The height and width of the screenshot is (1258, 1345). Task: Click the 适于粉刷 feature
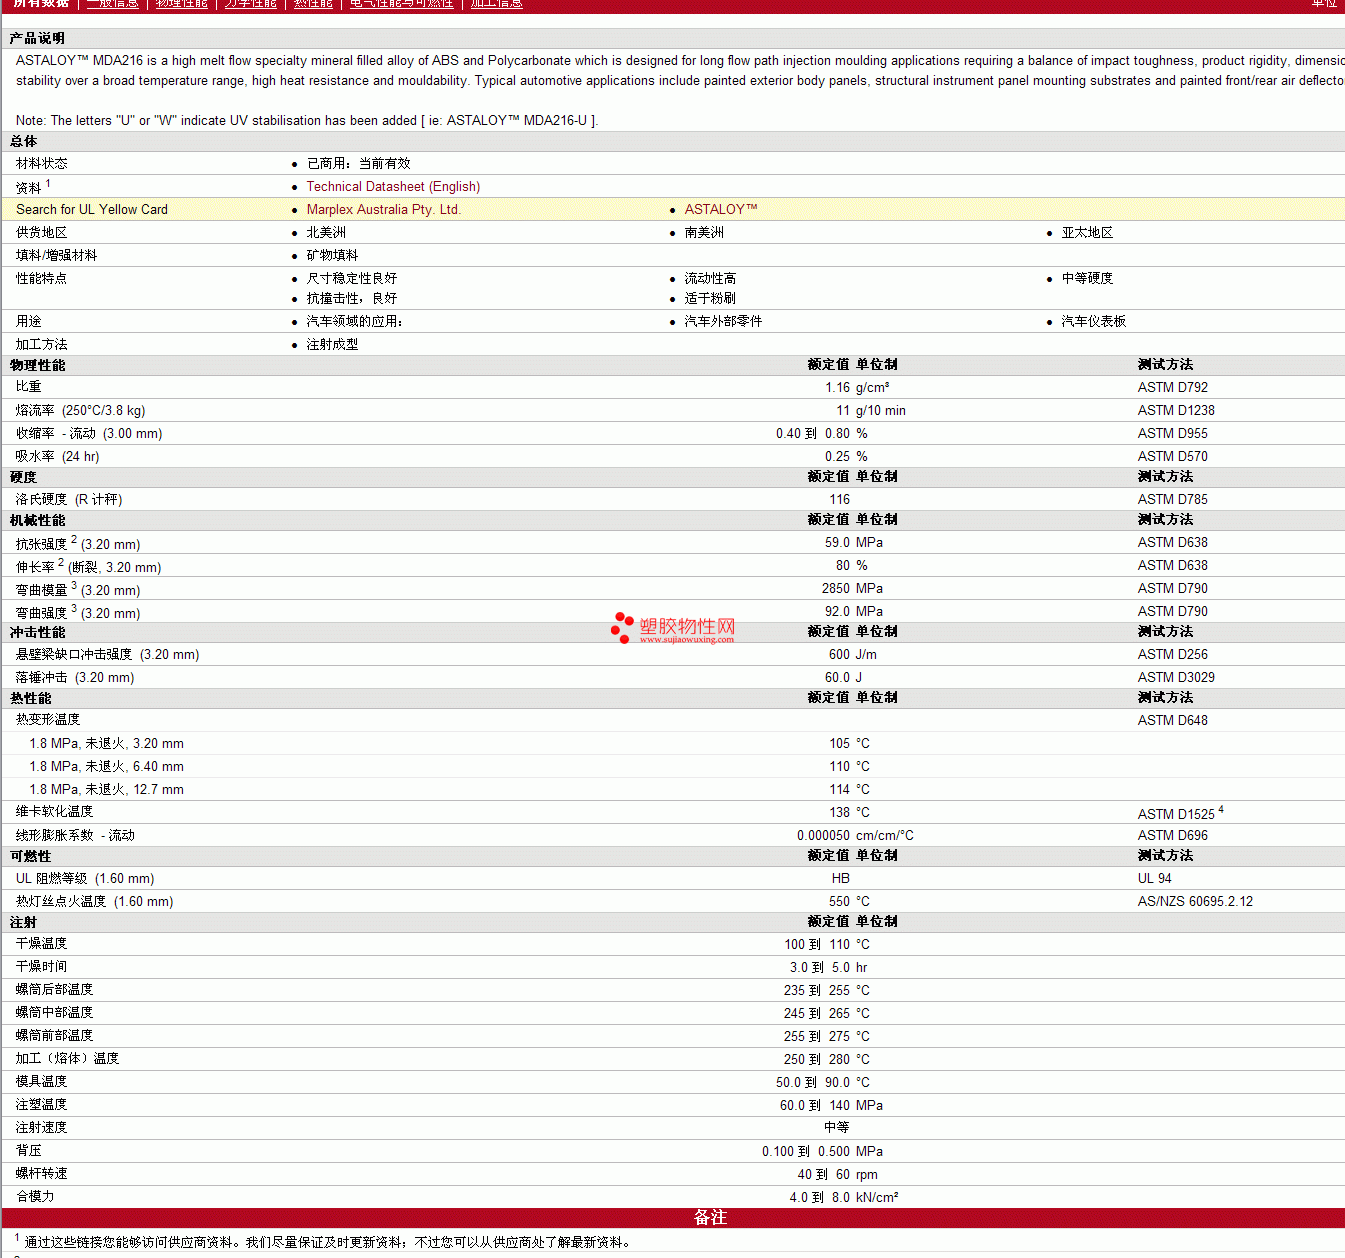(x=710, y=299)
